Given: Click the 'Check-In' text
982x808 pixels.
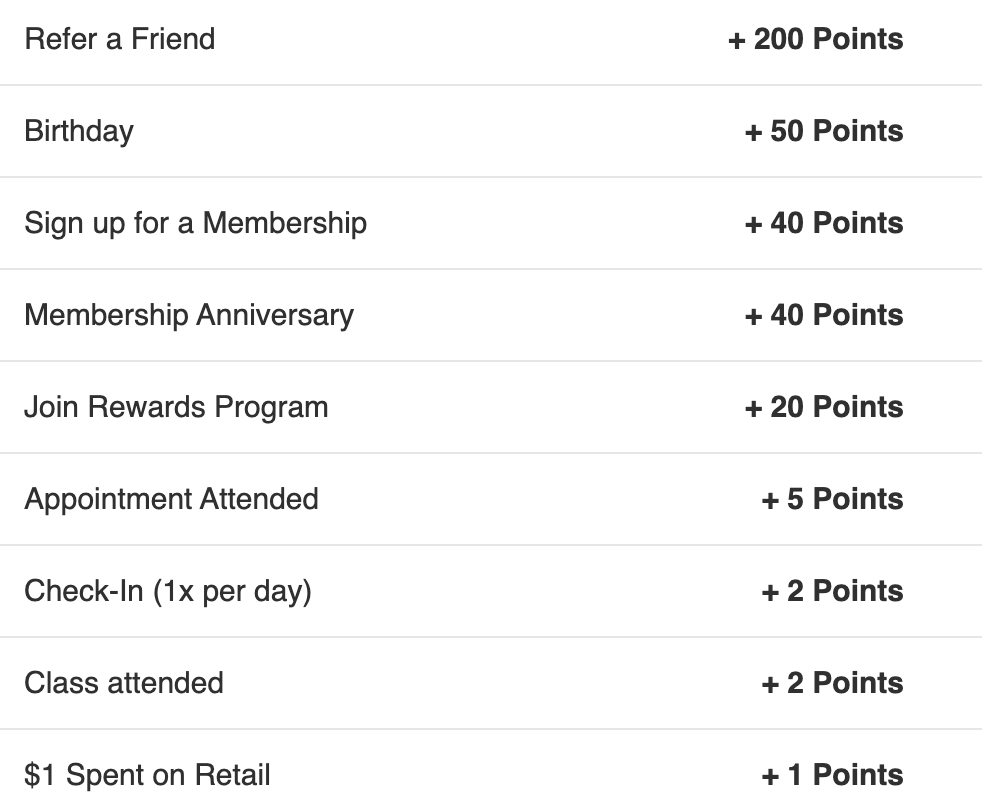Looking at the screenshot, I should pyautogui.click(x=84, y=591).
